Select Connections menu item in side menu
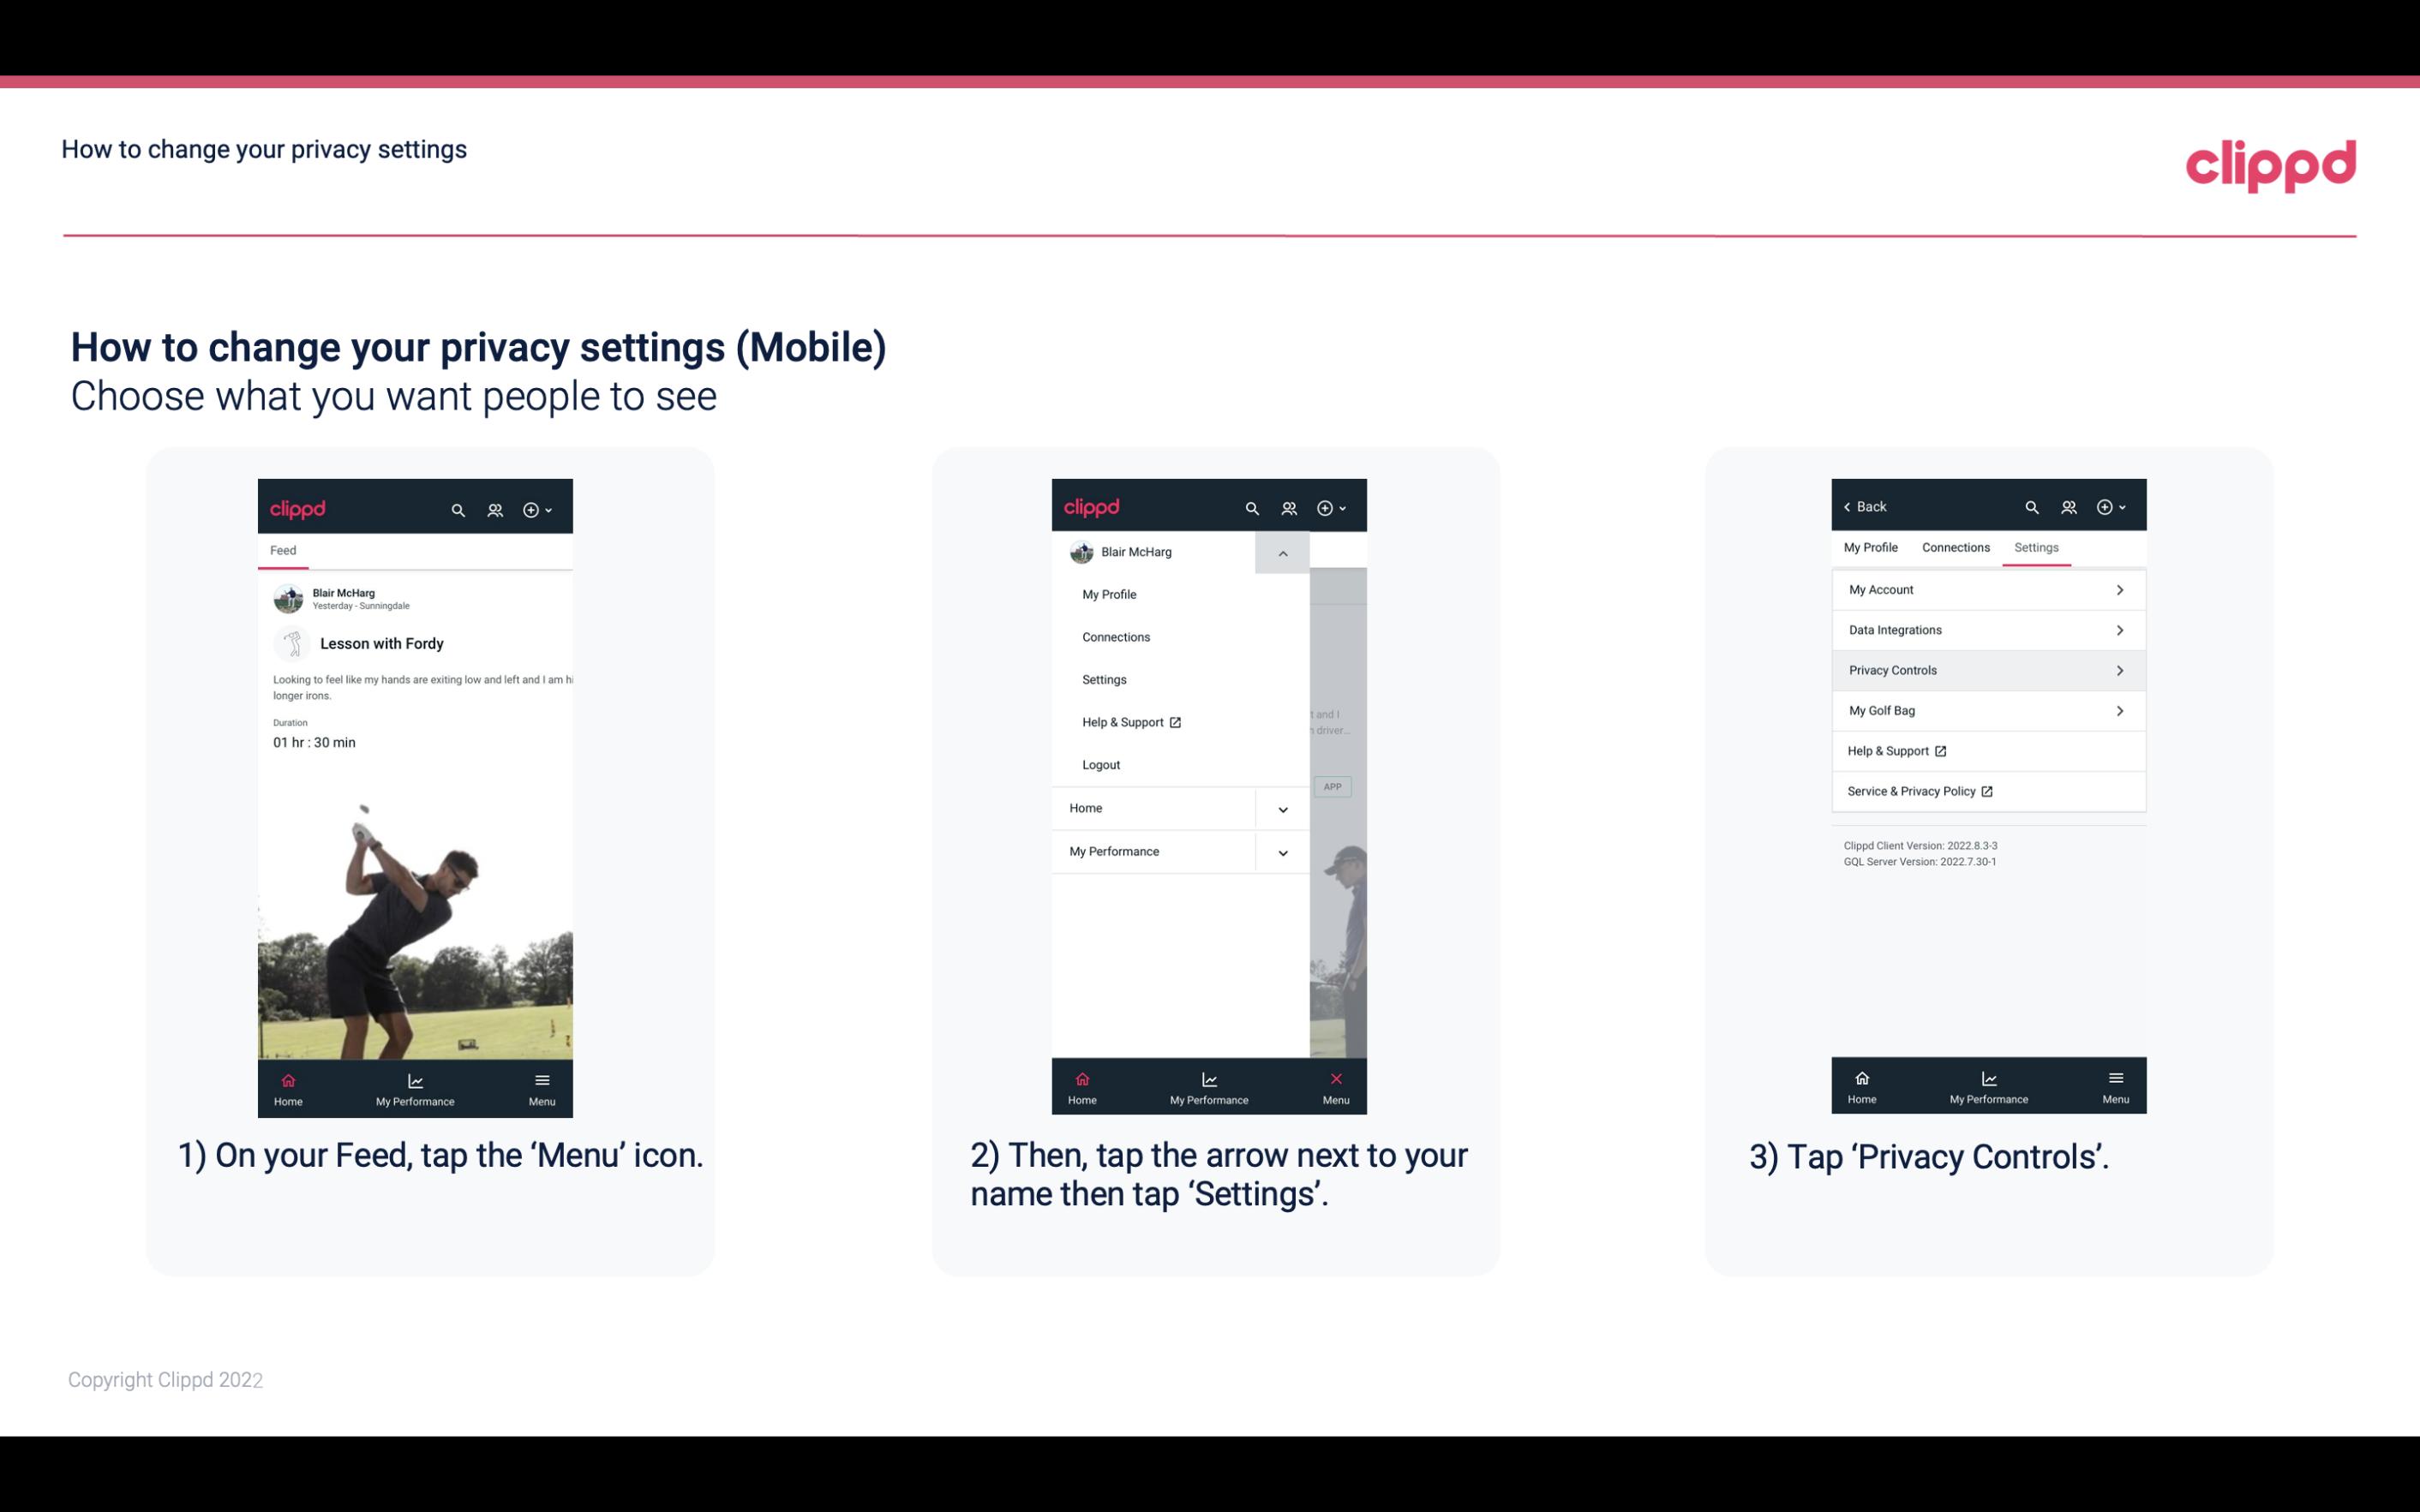This screenshot has height=1512, width=2420. pyautogui.click(x=1117, y=636)
